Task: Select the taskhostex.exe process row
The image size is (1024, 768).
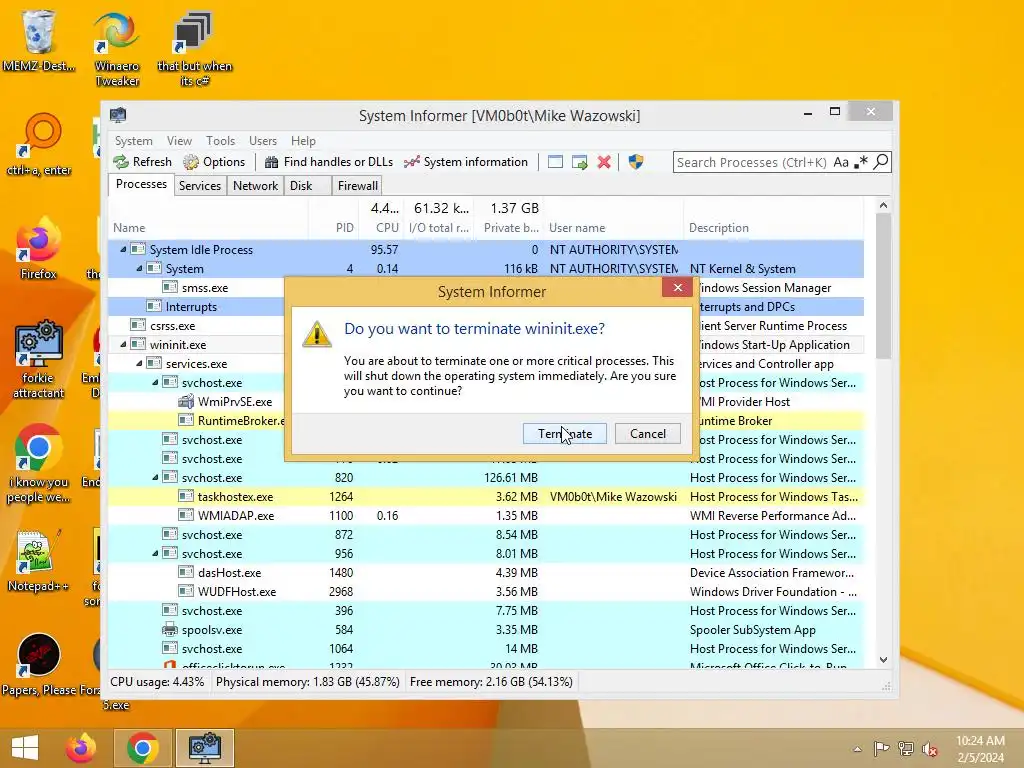Action: [x=486, y=497]
